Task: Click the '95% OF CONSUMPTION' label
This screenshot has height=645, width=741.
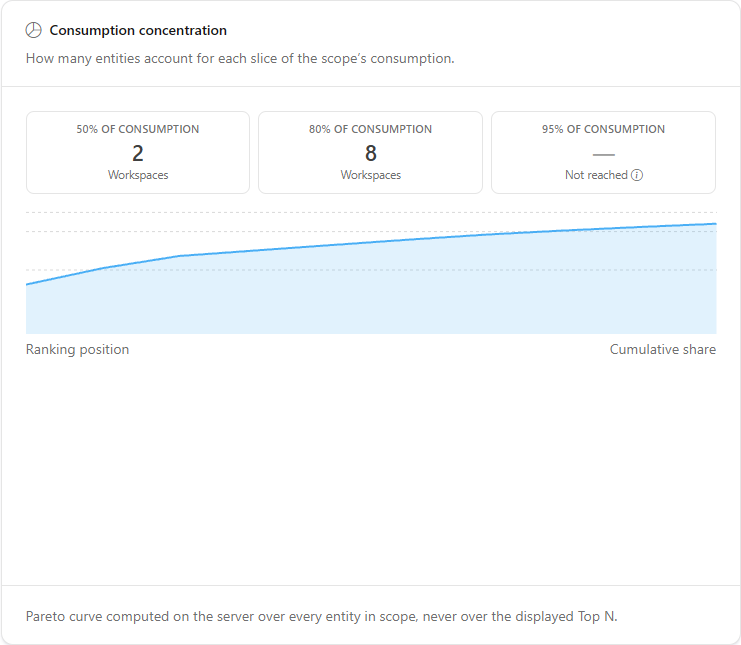Action: coord(603,129)
